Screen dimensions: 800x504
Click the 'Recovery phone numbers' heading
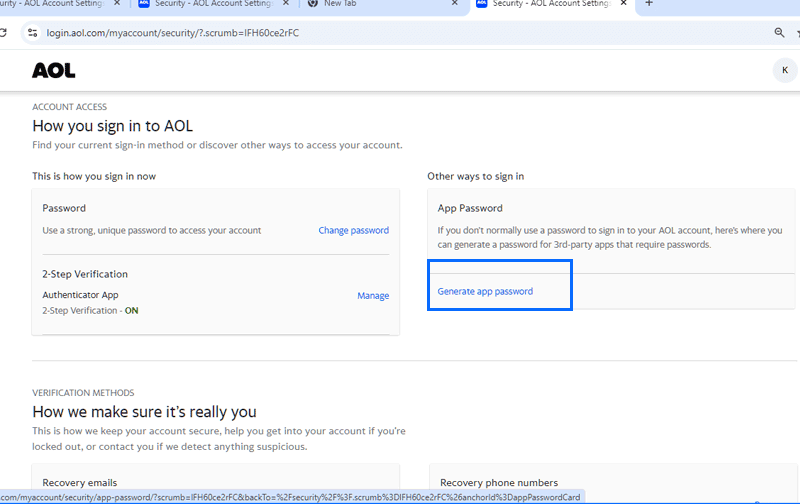[x=499, y=483]
